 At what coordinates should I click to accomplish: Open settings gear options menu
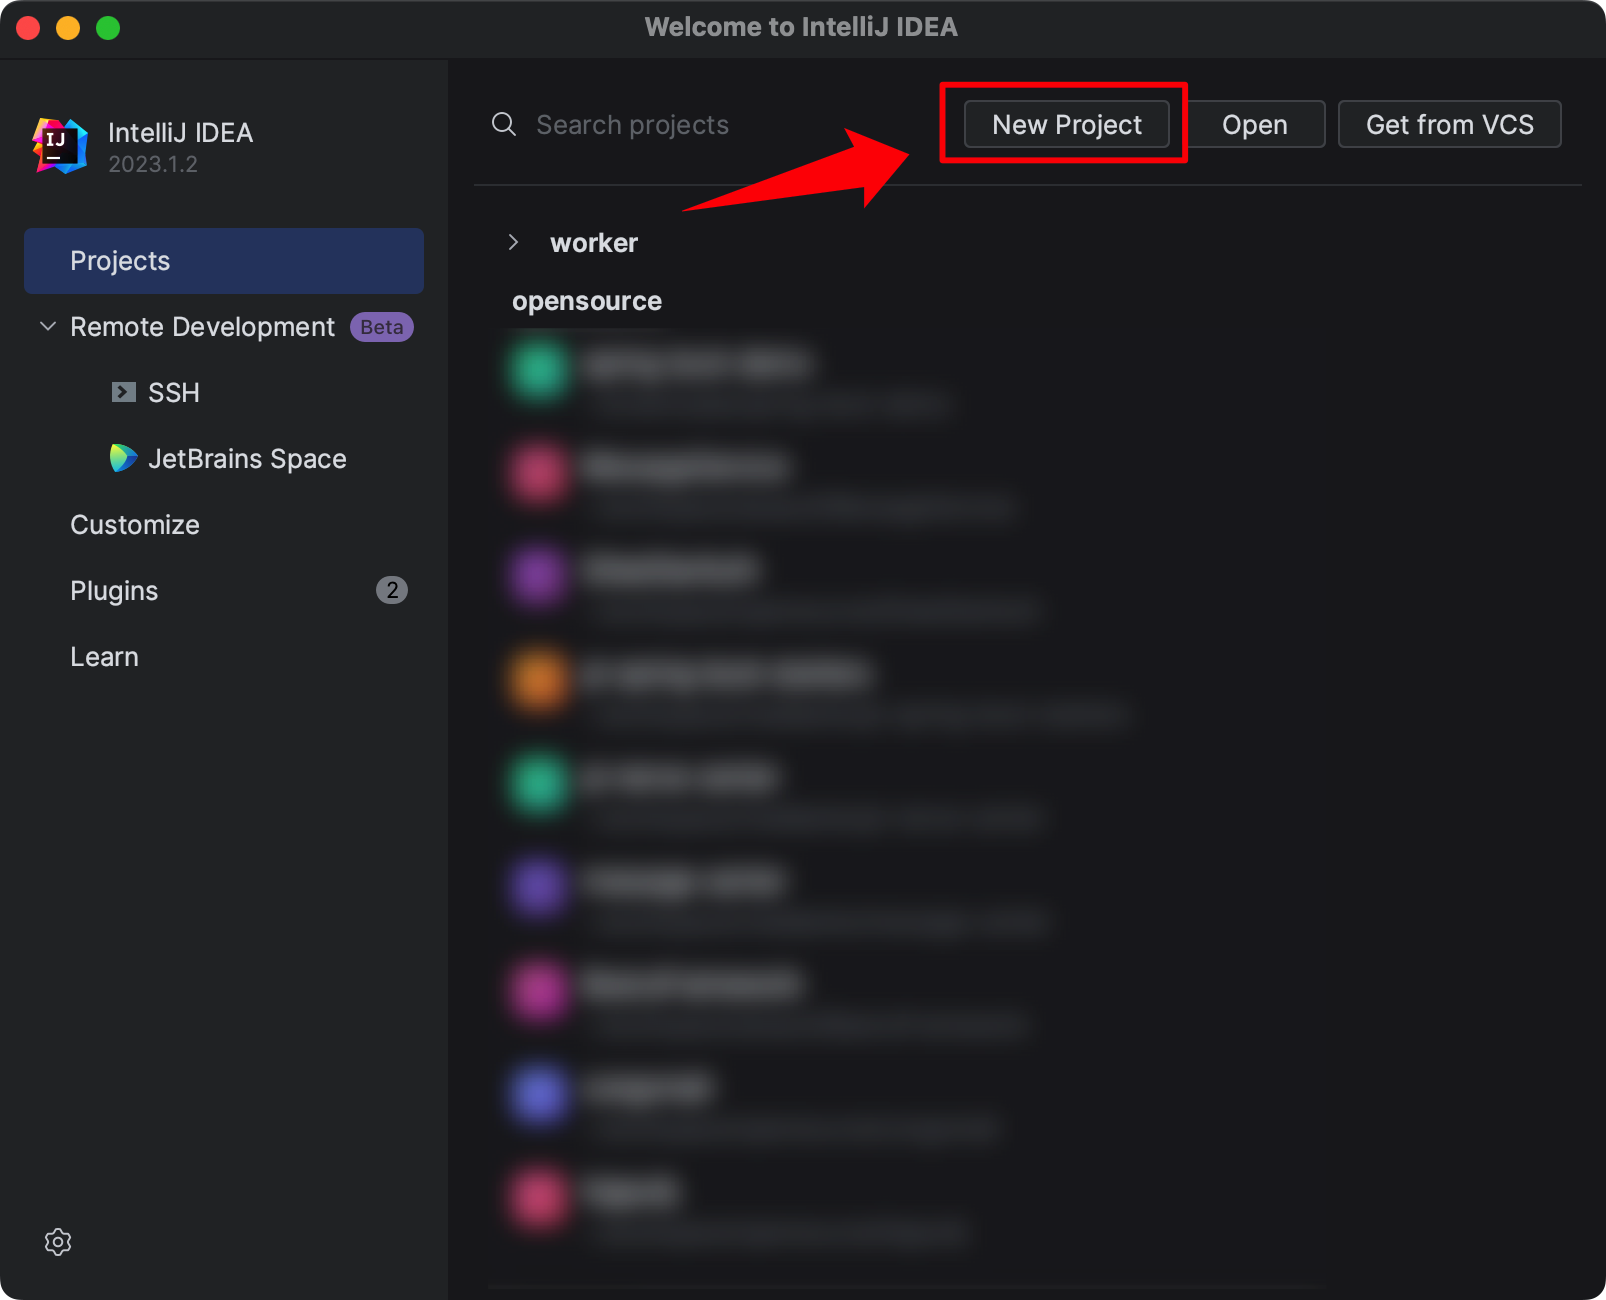58,1242
